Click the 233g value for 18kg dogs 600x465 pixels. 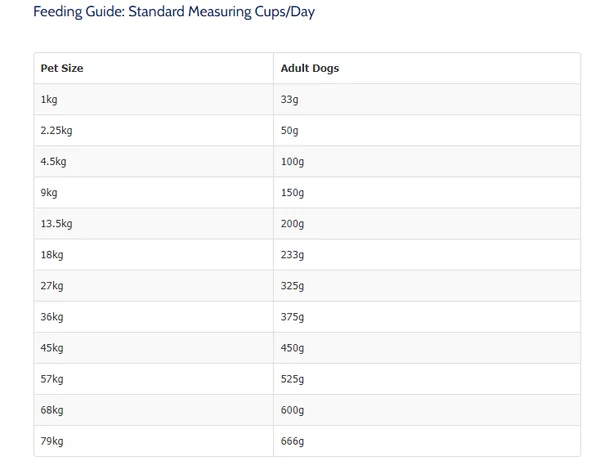(293, 254)
